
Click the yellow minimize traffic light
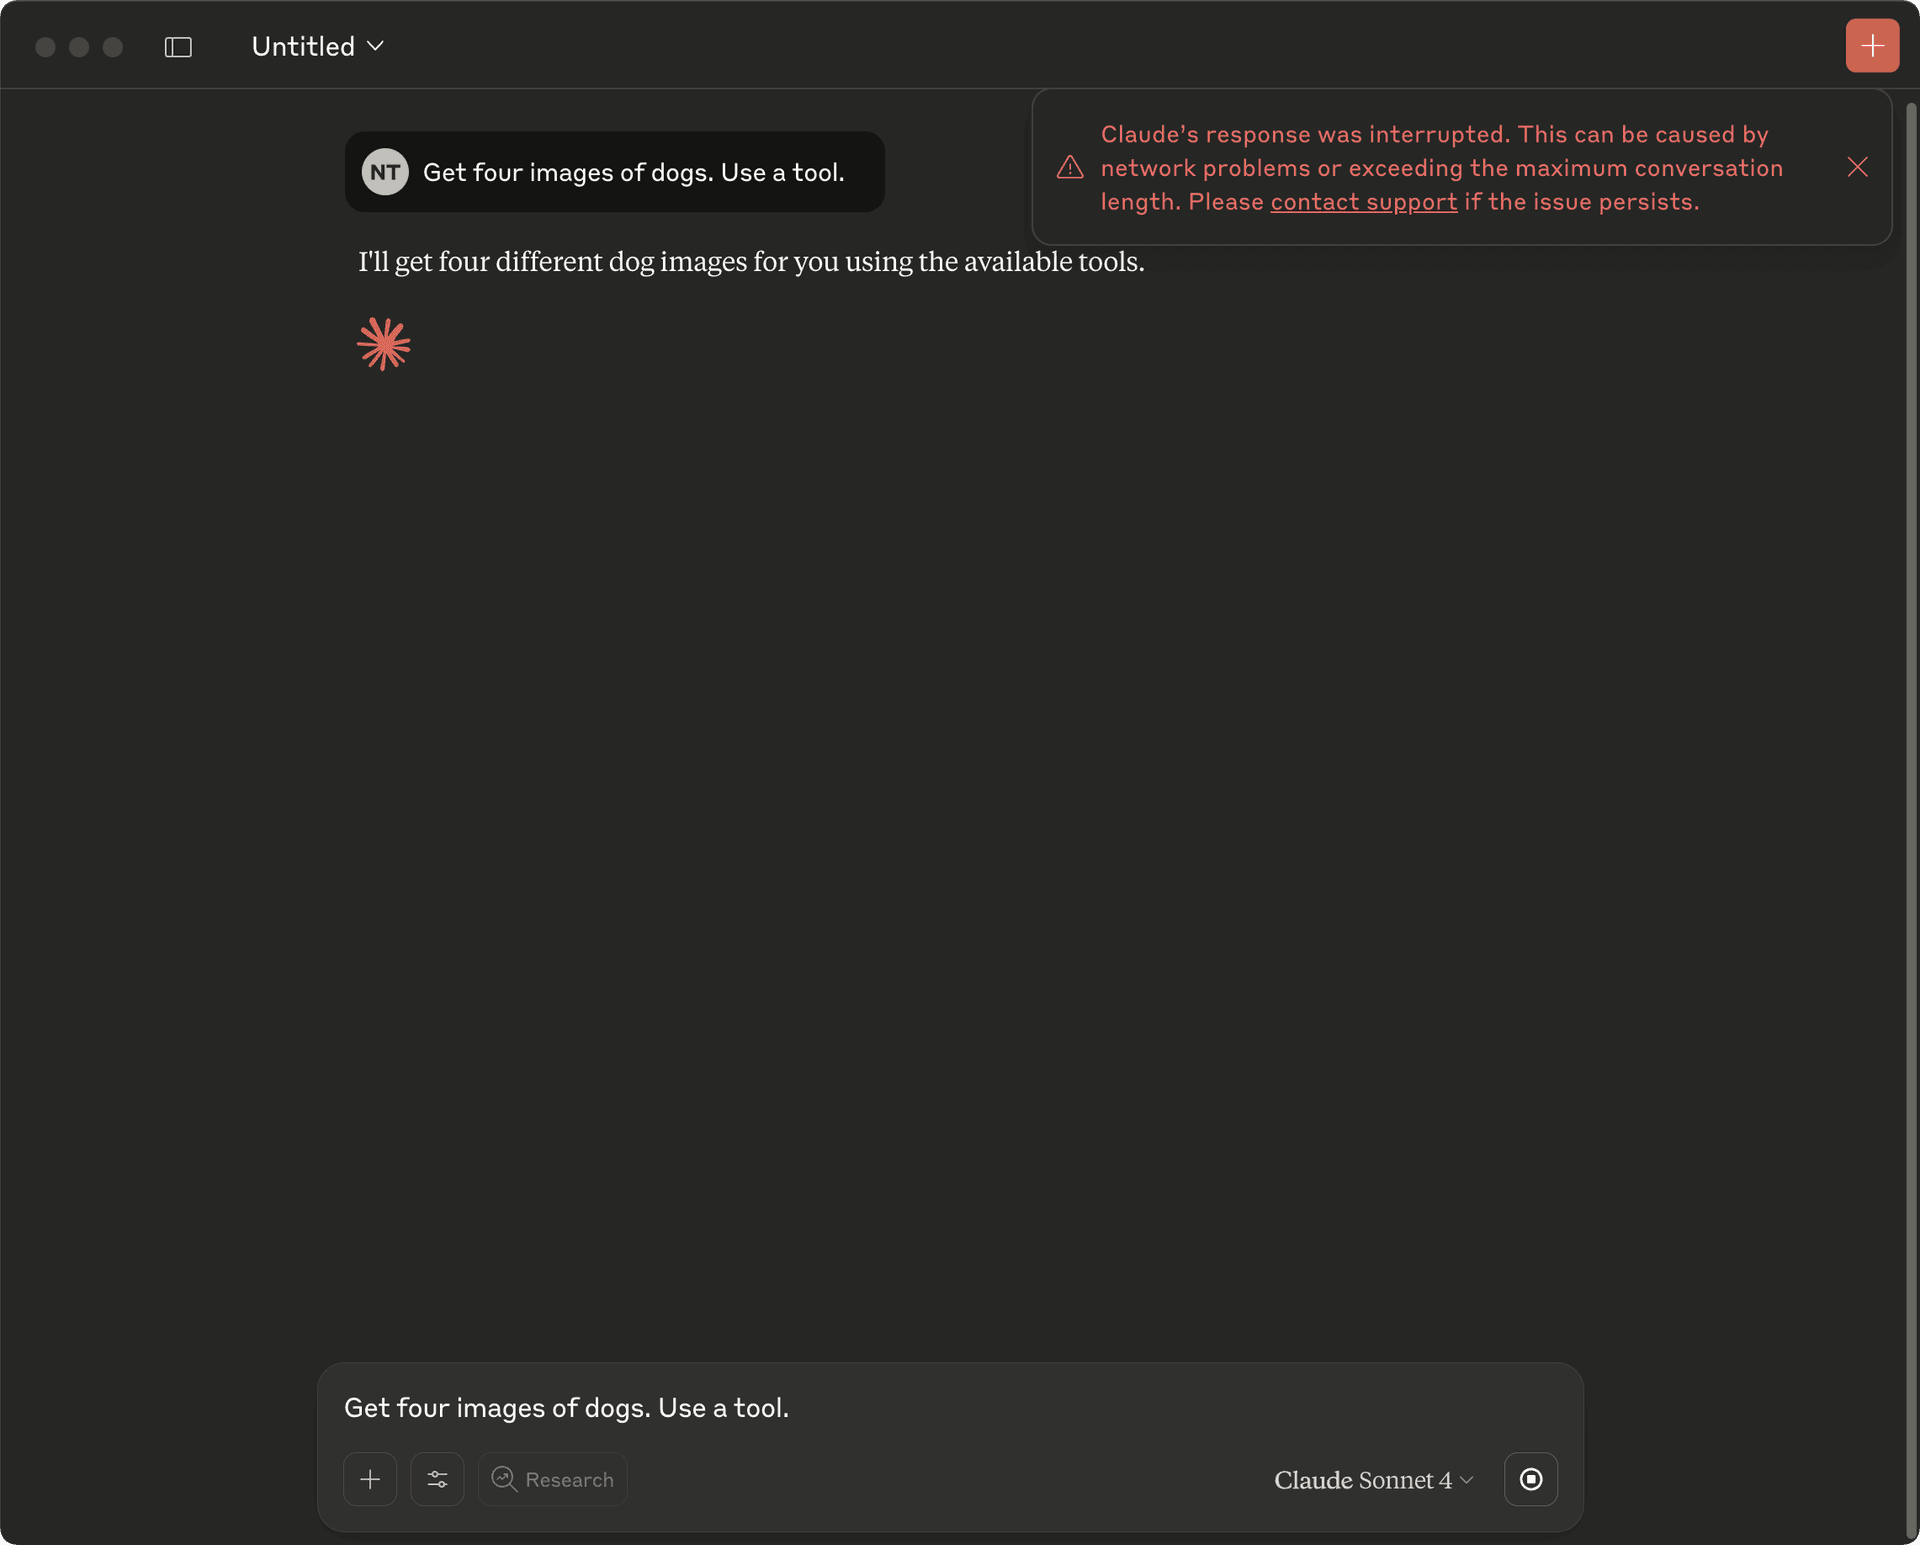click(x=78, y=46)
